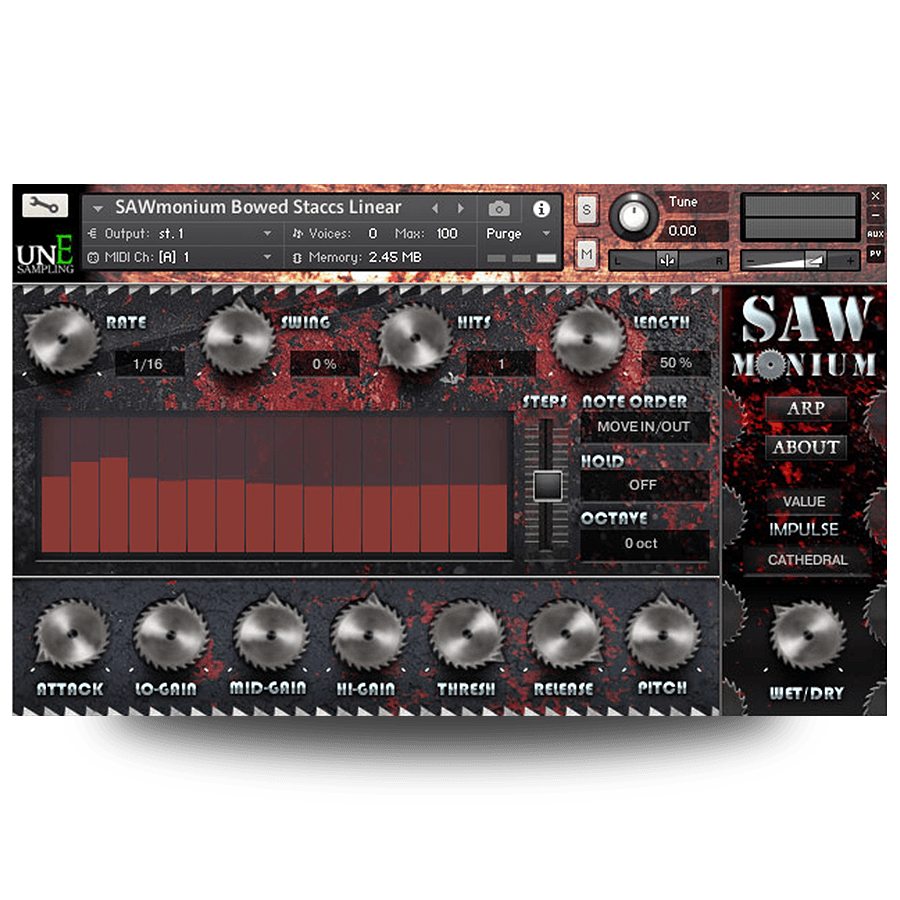Click the Thresh saw-blade knob

[x=467, y=633]
